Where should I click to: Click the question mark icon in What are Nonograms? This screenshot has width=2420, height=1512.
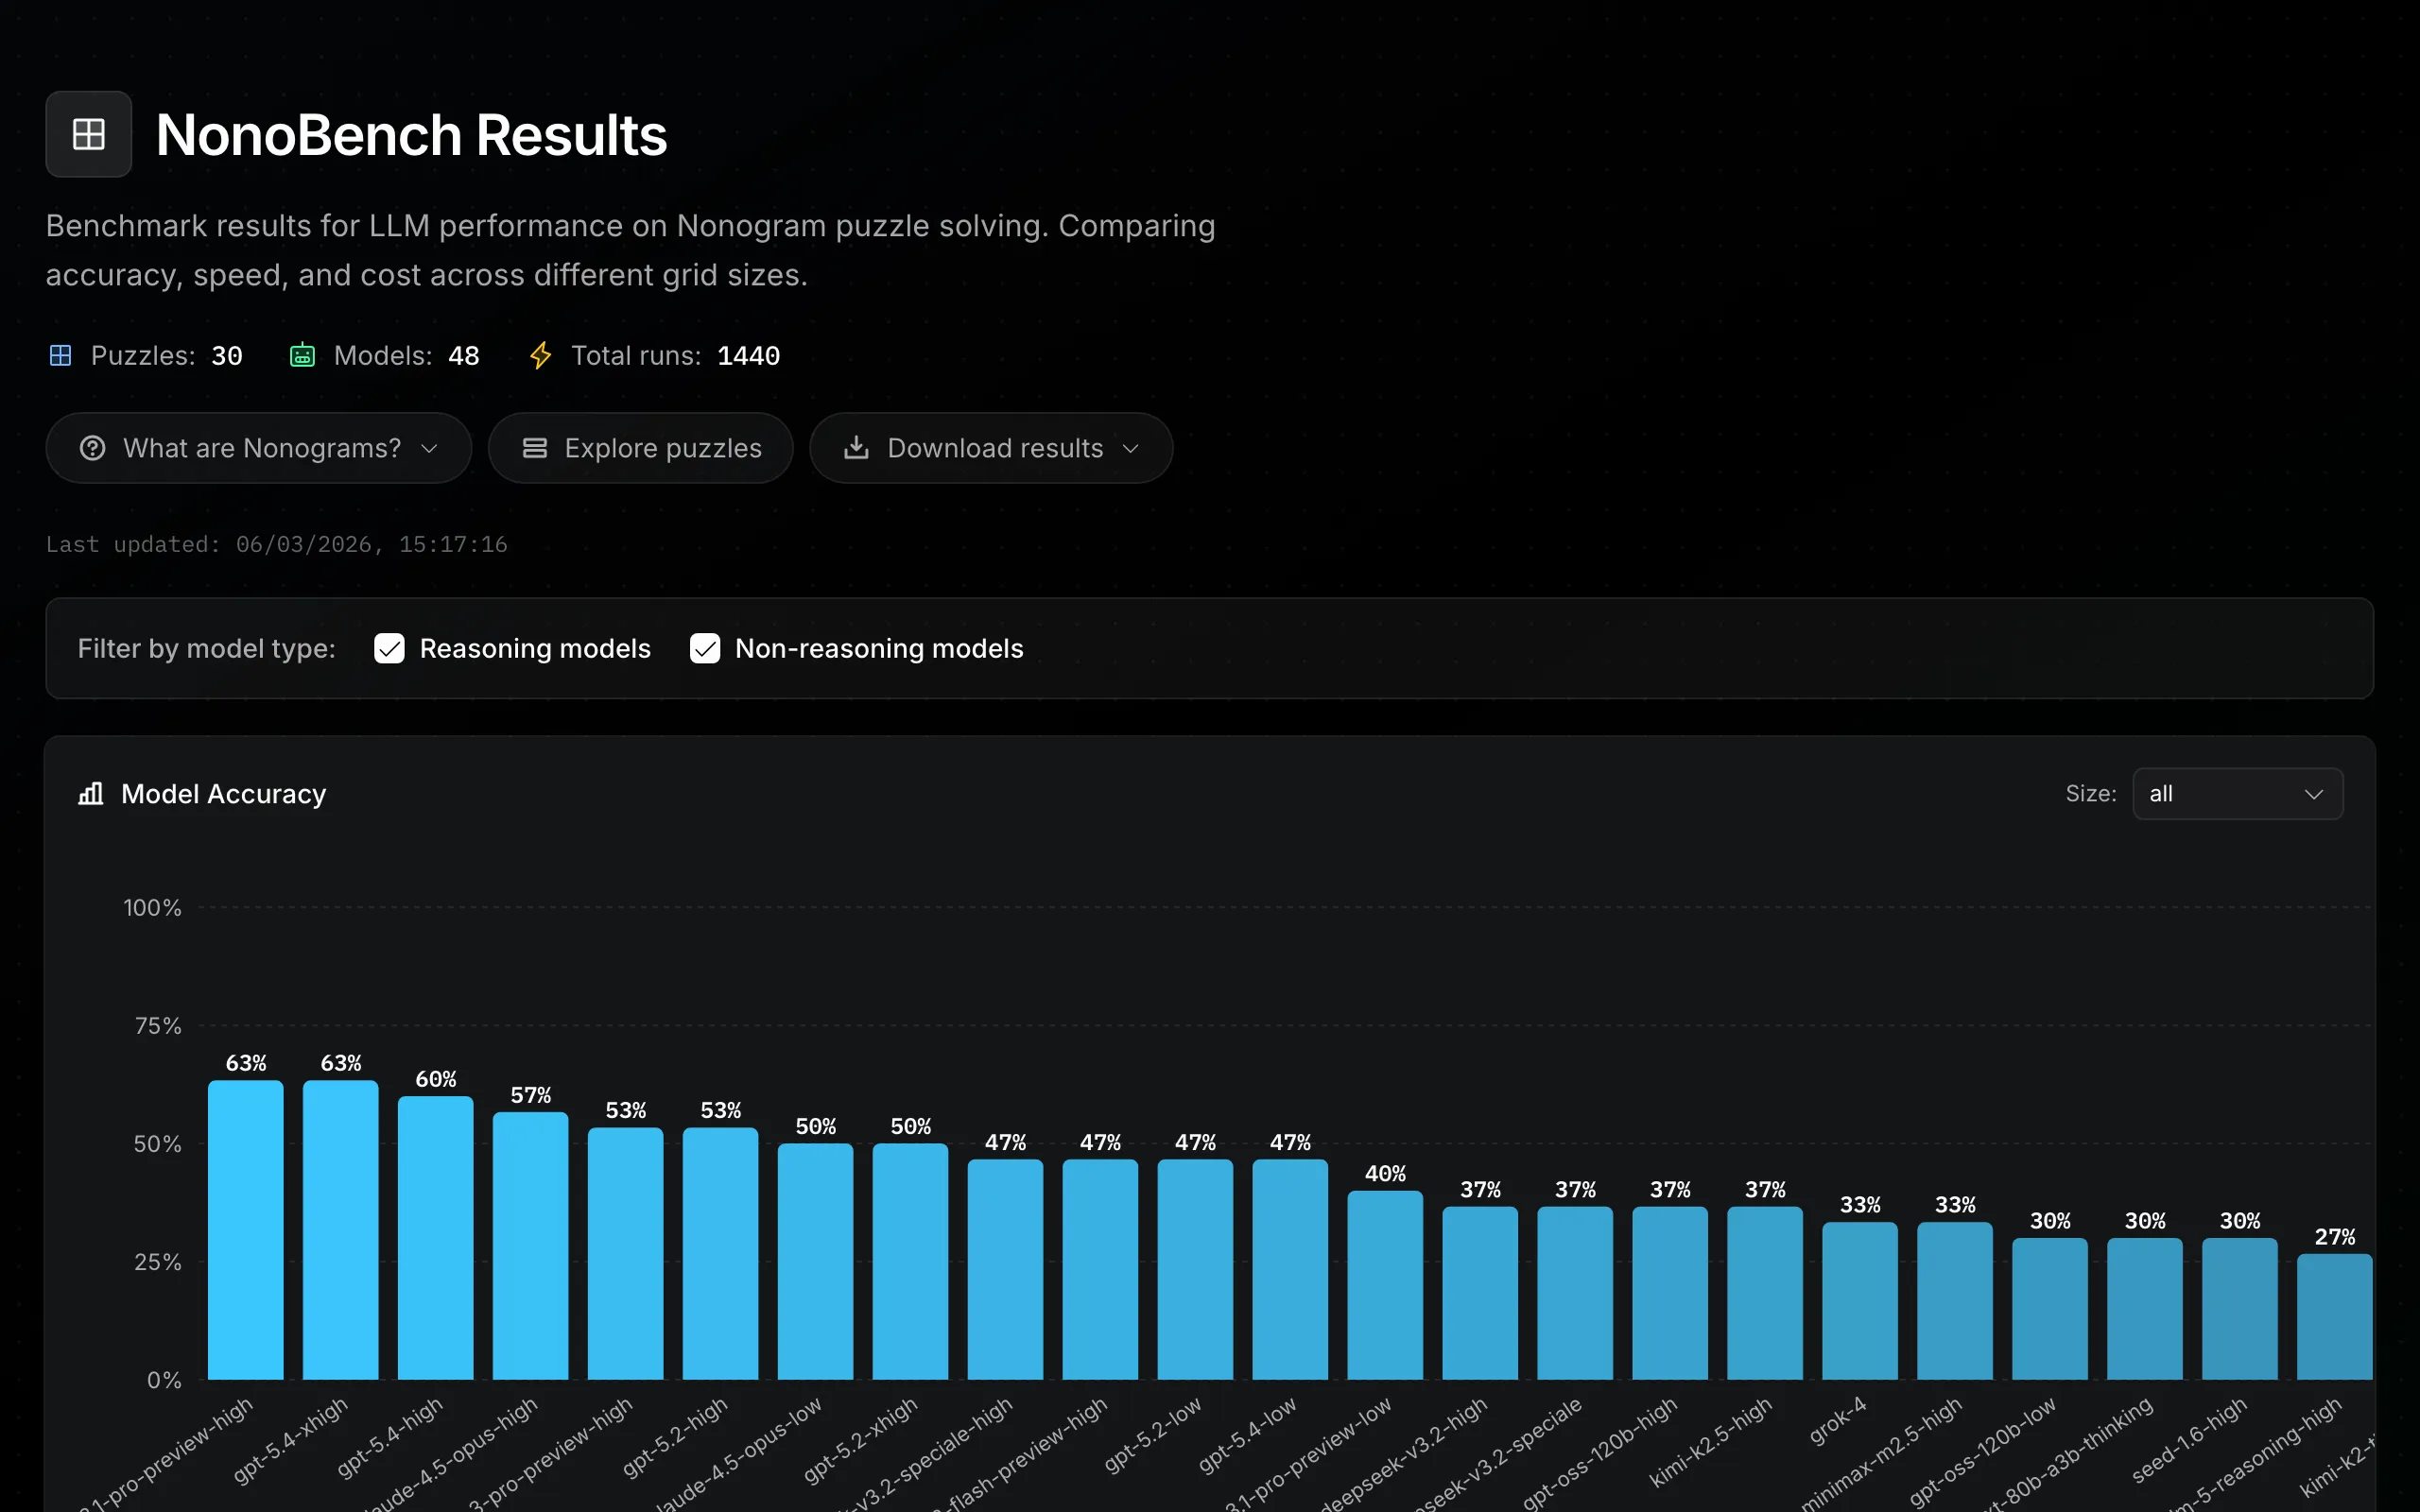click(x=92, y=448)
